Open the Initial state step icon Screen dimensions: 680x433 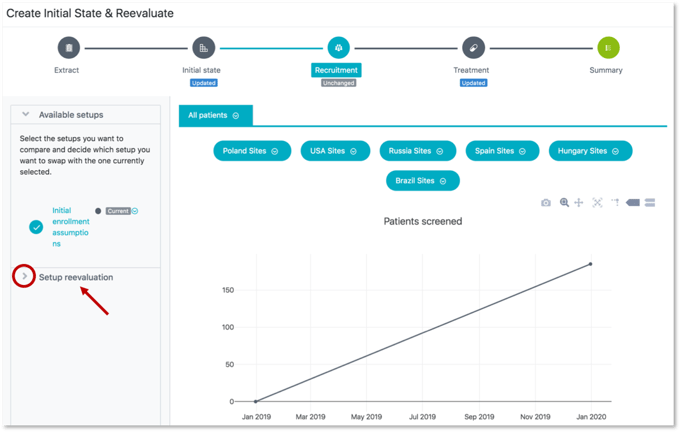pyautogui.click(x=203, y=48)
